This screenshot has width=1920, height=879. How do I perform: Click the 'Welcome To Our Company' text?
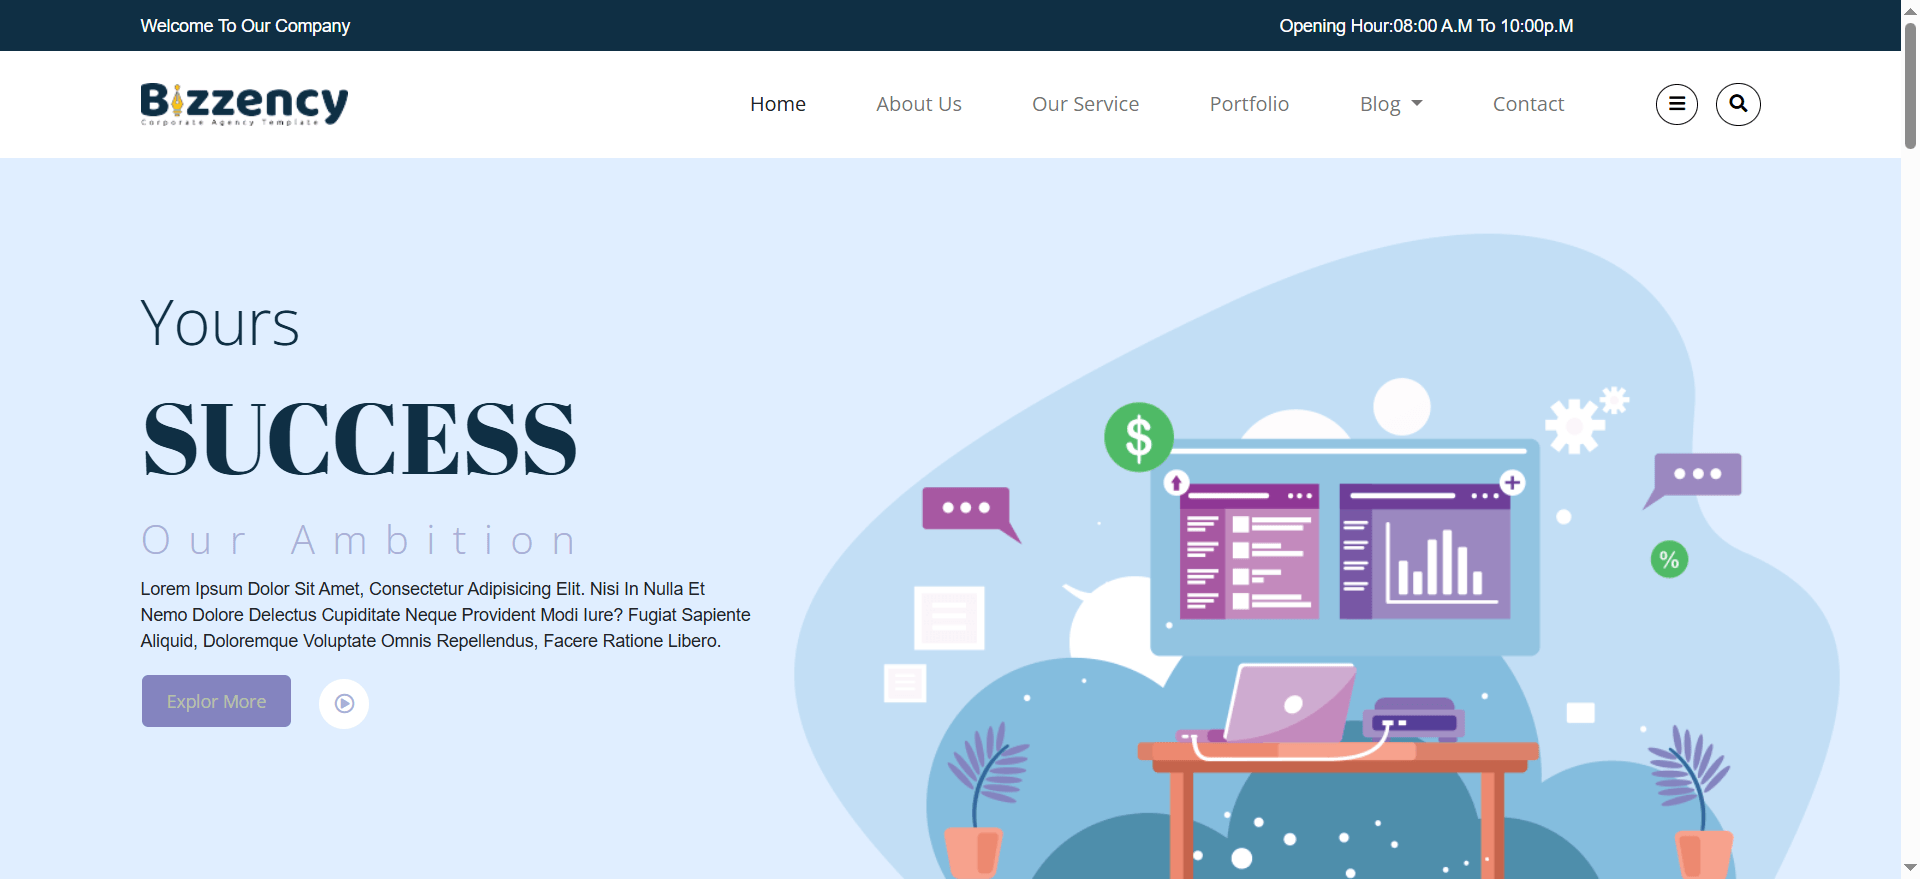[245, 26]
